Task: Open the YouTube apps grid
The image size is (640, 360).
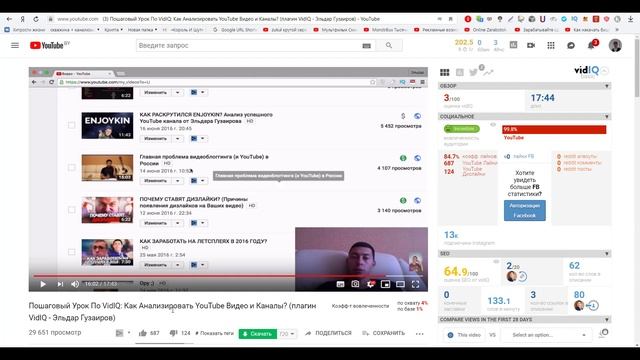Action: point(551,45)
